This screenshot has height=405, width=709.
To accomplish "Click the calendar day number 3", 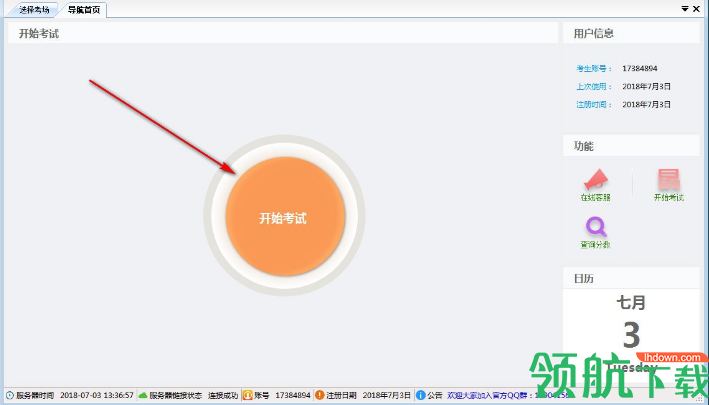I will (x=631, y=335).
